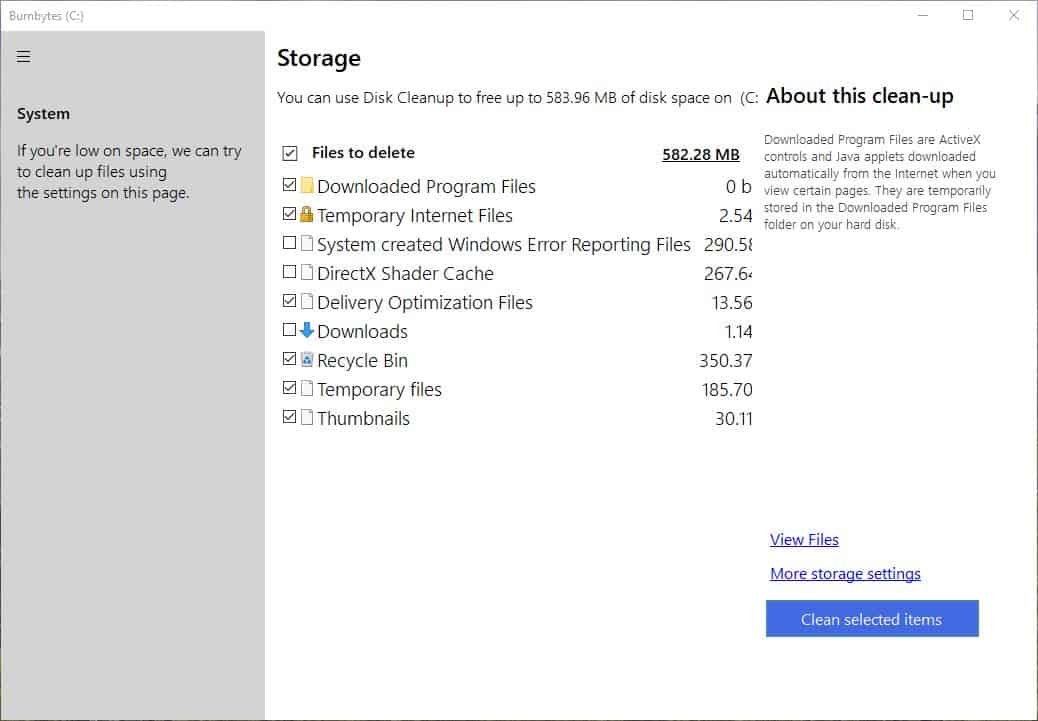Click the document icon beside Thumbnails
Screen dimensions: 1038x721
[x=306, y=417]
